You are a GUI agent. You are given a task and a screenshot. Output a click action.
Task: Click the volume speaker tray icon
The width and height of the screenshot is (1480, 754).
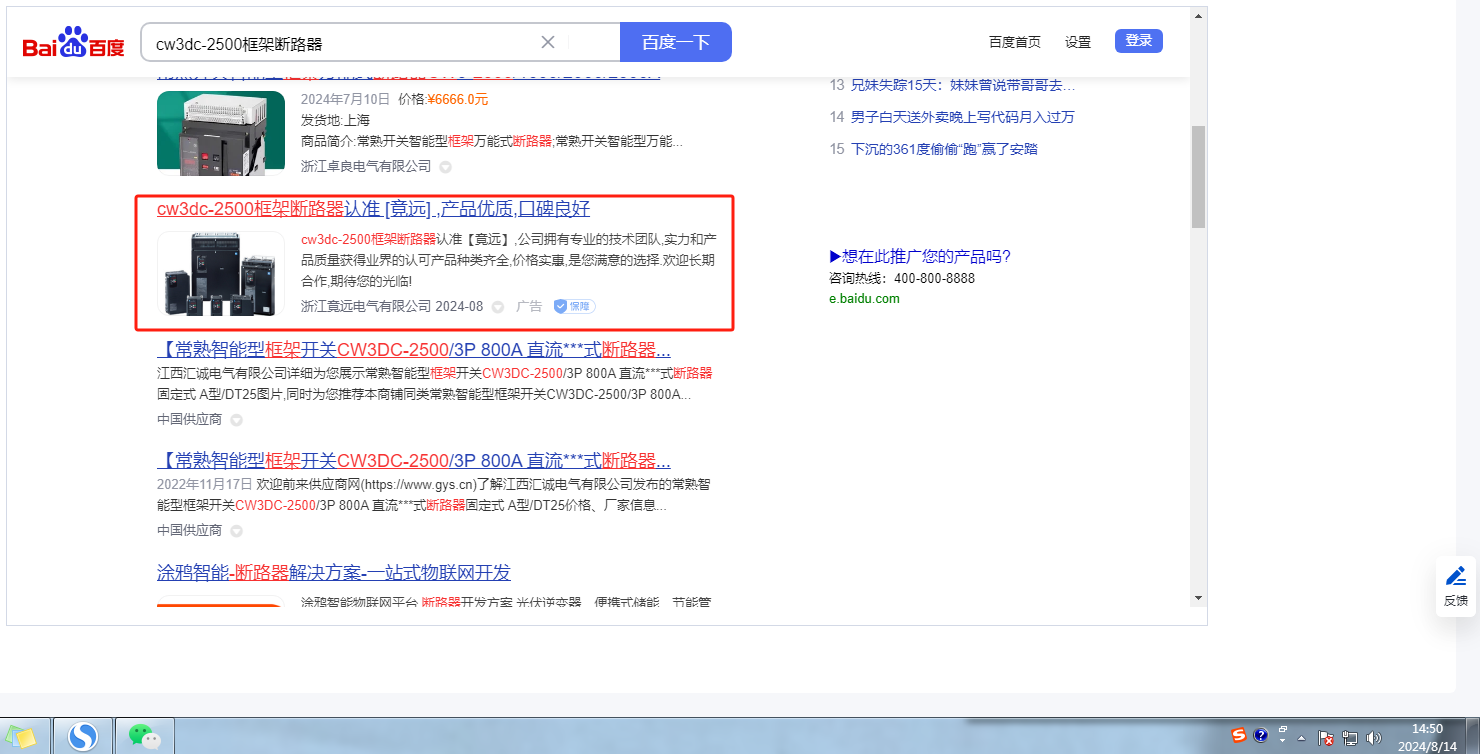click(1373, 738)
